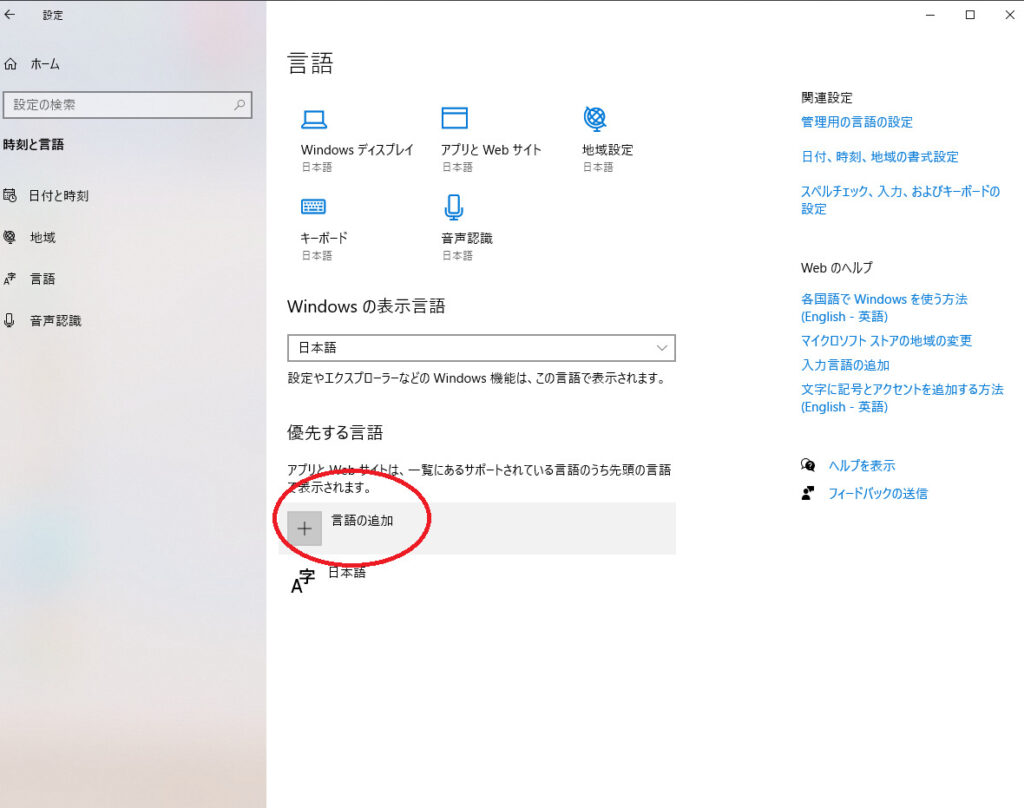Select the 日付と時刻 calendar-clock icon
Screen dimensions: 1024x808
[x=10, y=195]
